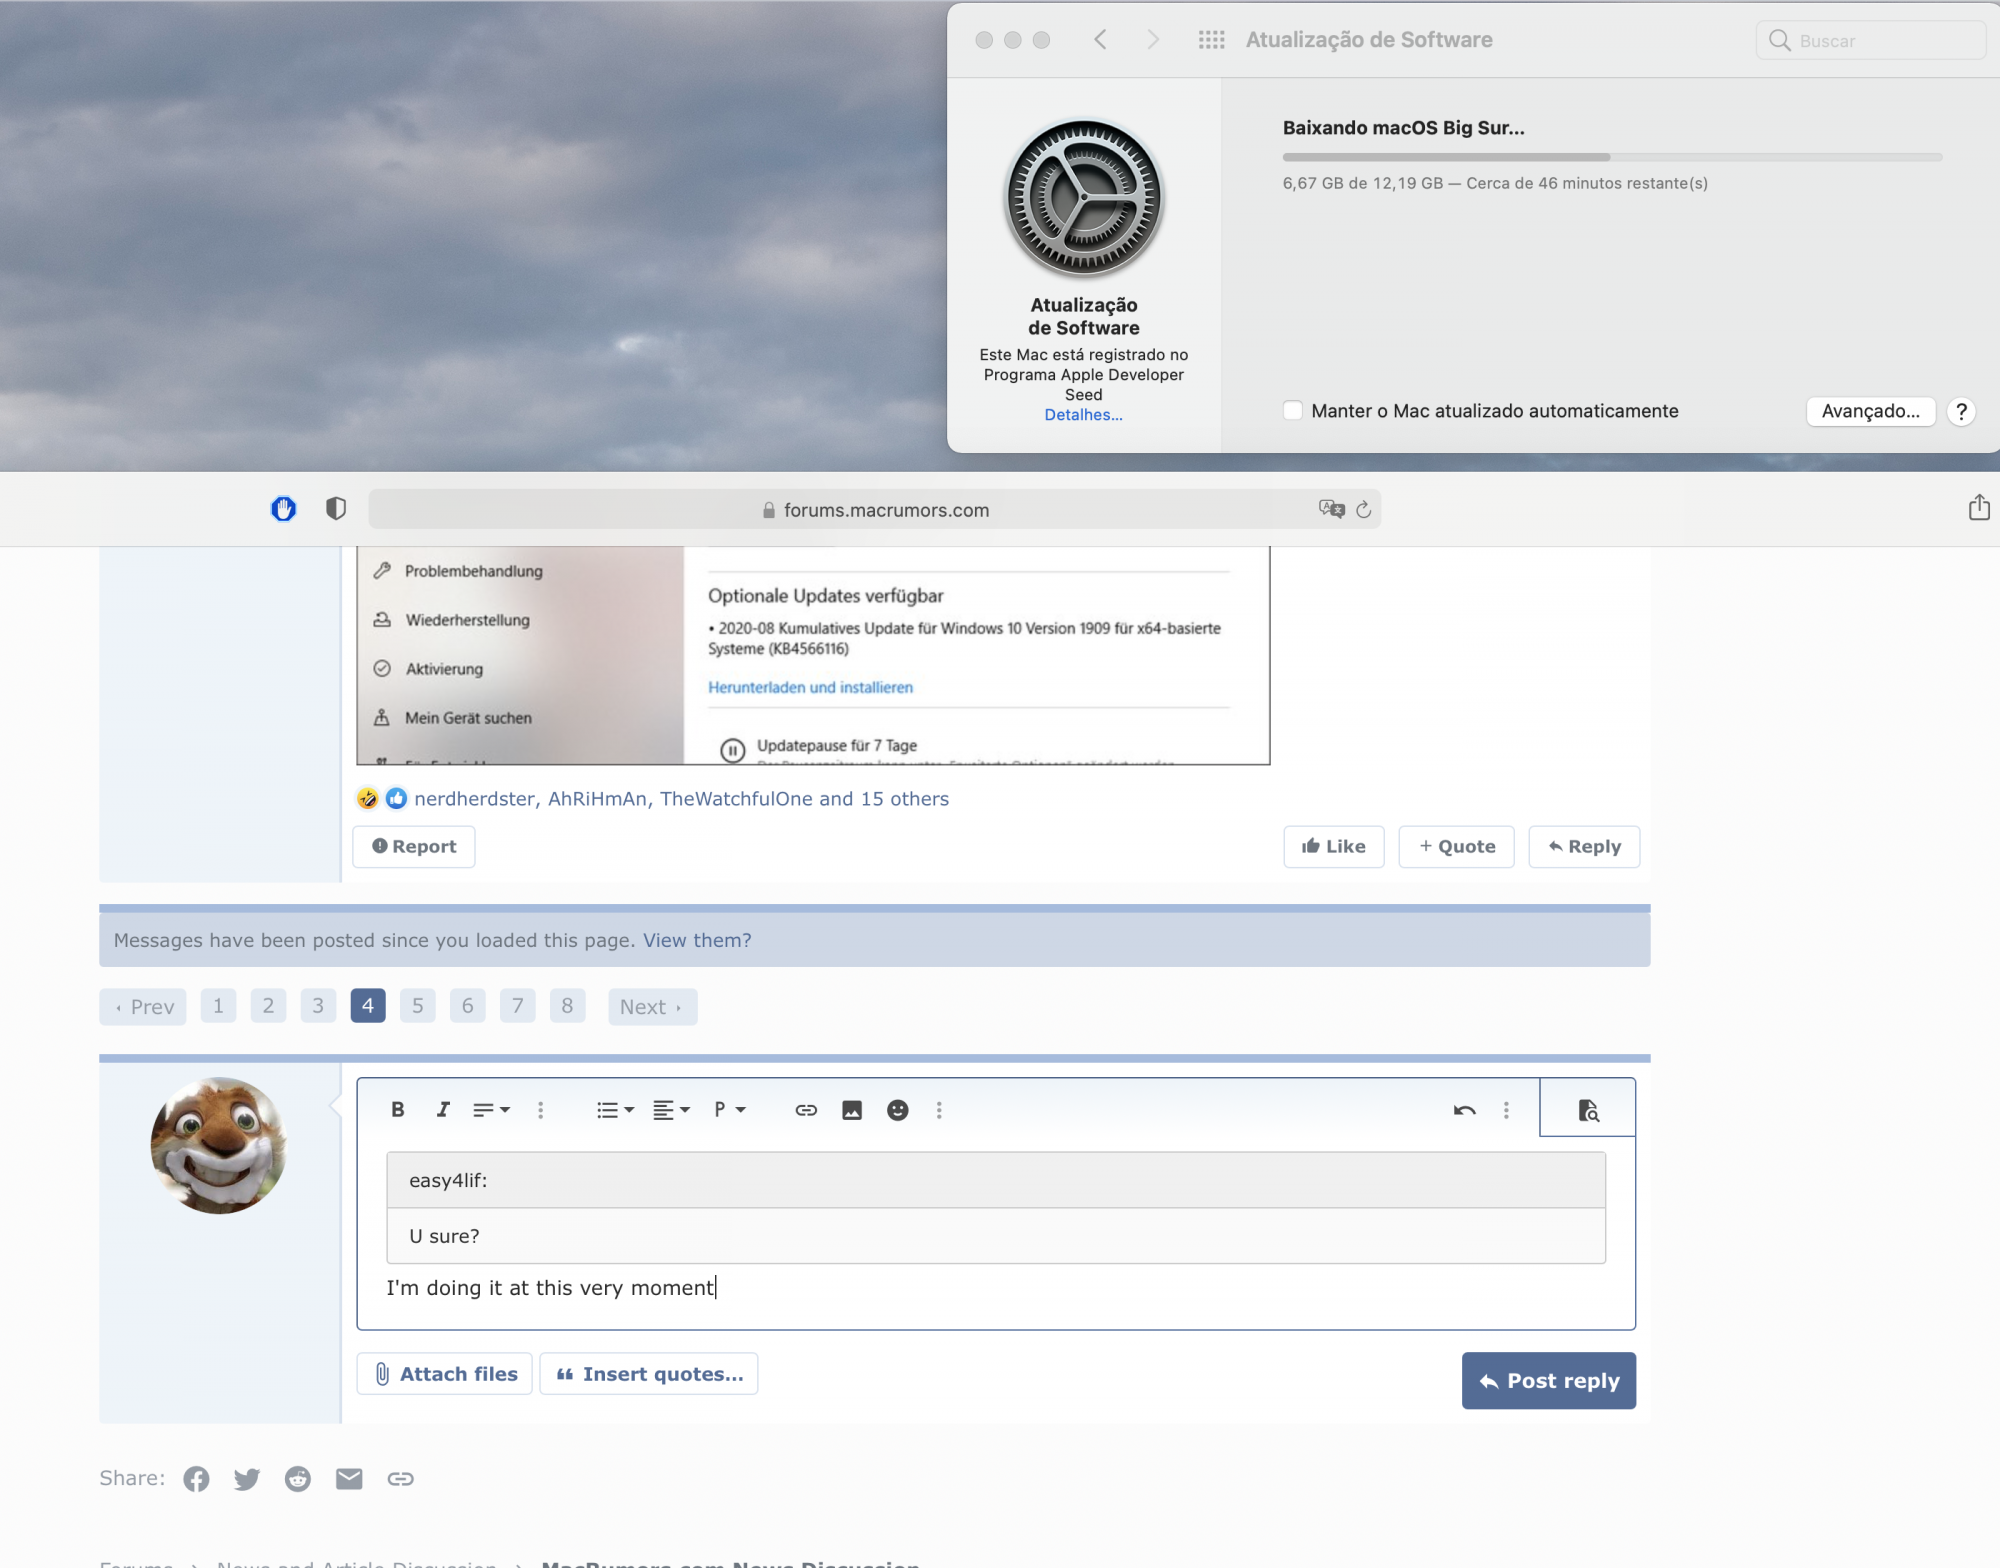Open the smilies emoji picker
2000x1568 pixels.
tap(897, 1110)
